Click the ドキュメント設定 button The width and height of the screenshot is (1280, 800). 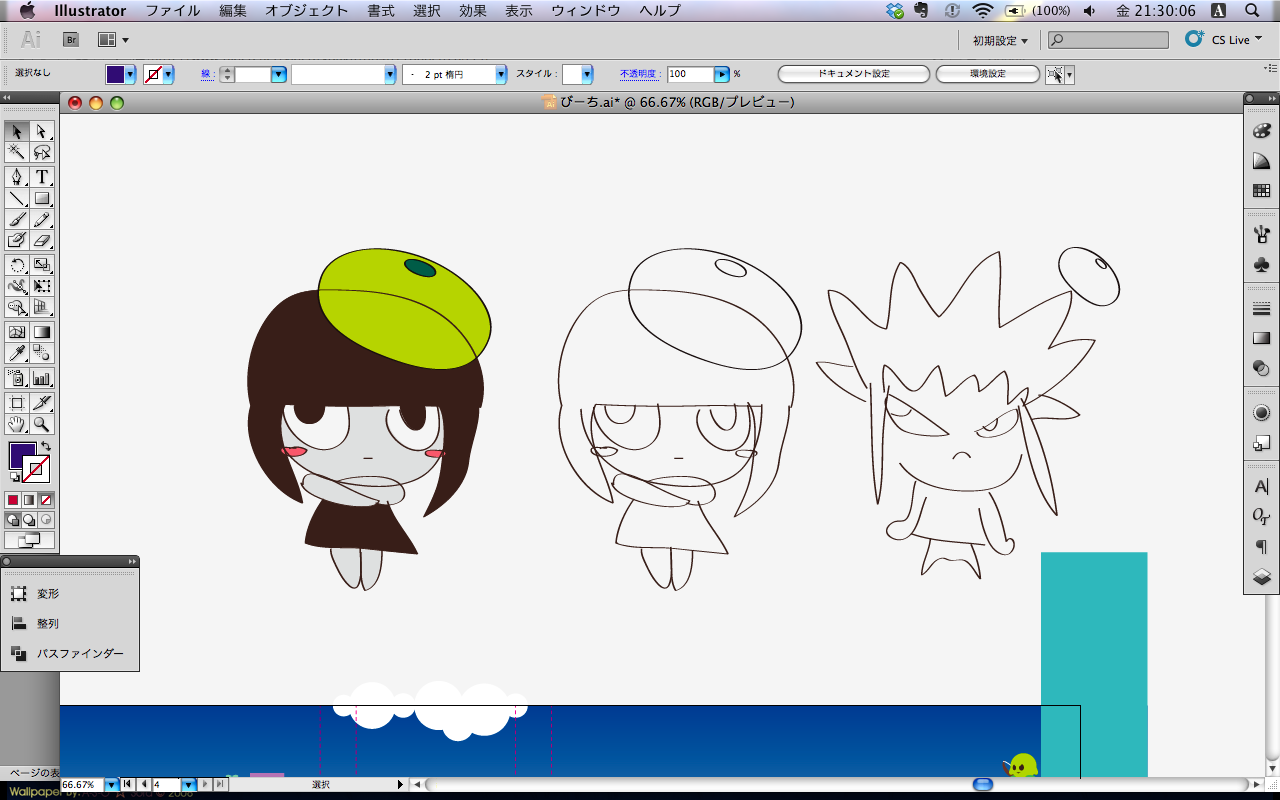click(x=853, y=74)
